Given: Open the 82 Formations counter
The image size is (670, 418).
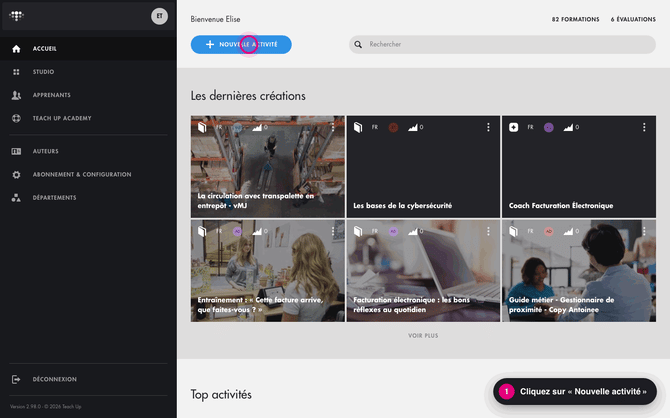Looking at the screenshot, I should (x=575, y=19).
